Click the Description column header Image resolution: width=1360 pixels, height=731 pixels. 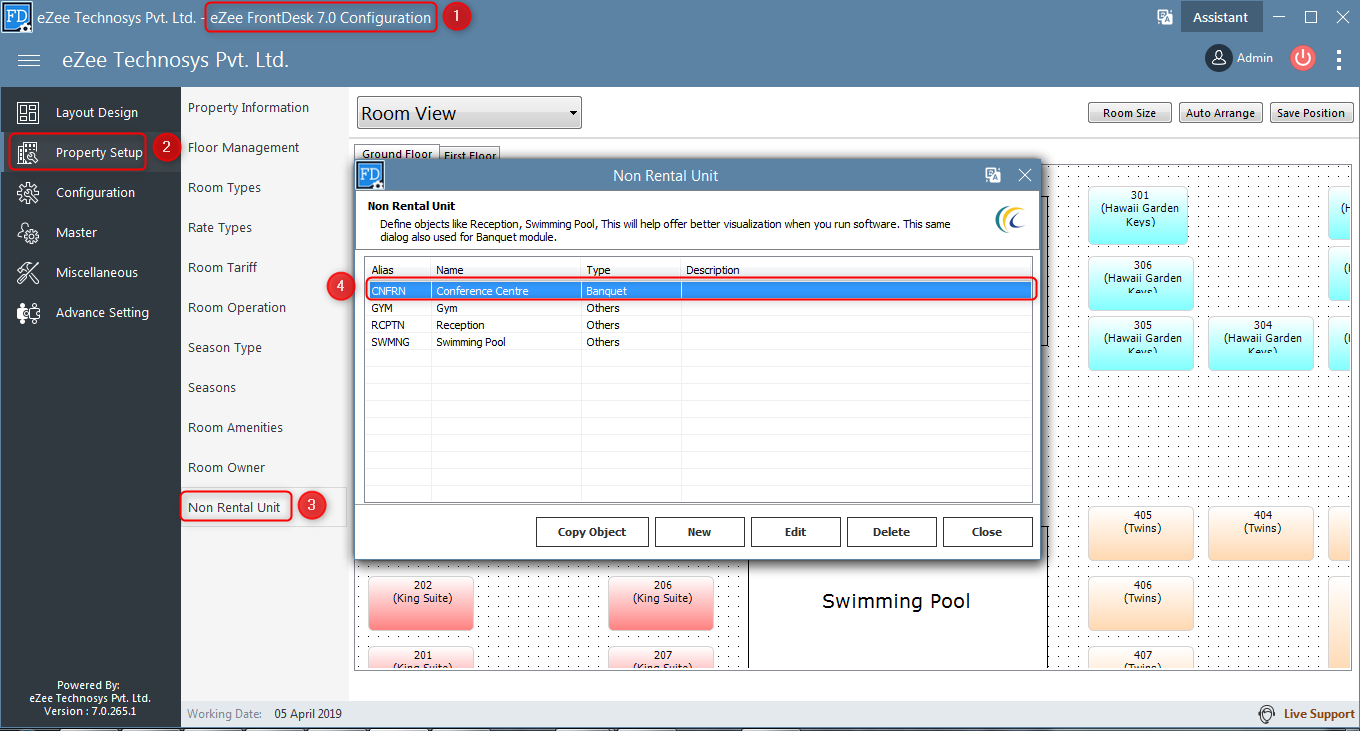click(857, 270)
